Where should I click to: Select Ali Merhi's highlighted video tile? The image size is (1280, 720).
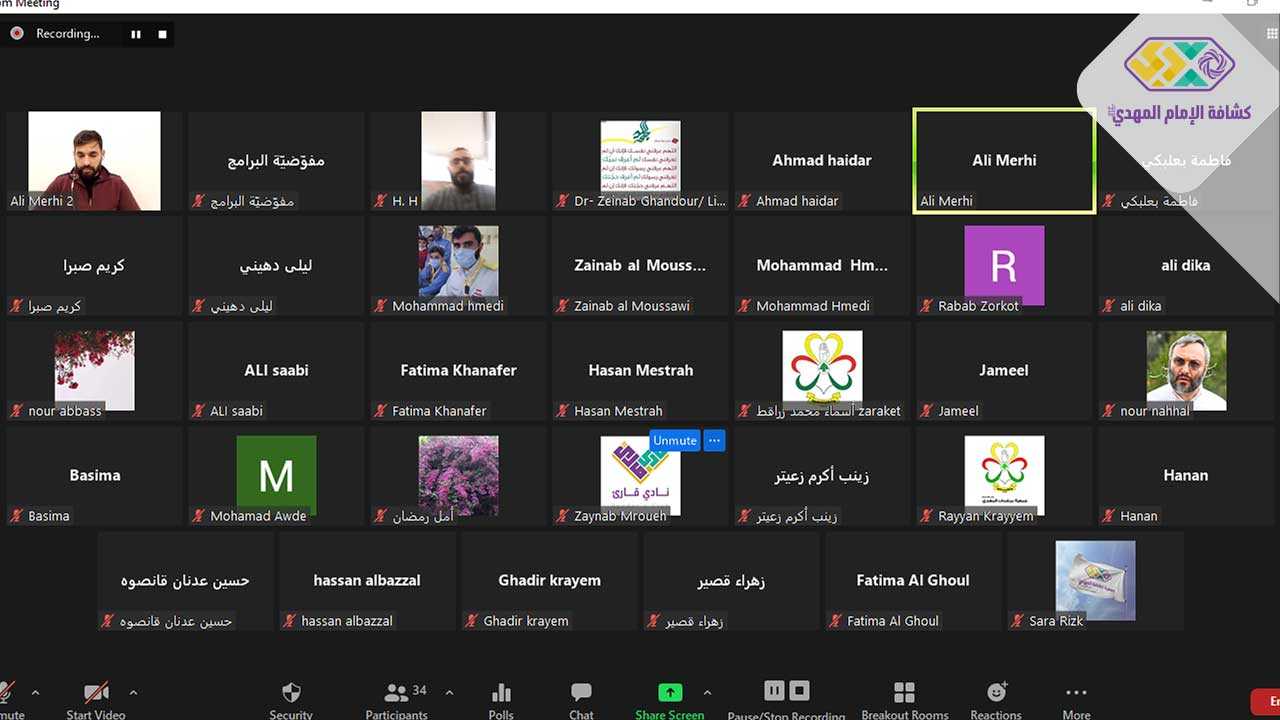pyautogui.click(x=1004, y=161)
